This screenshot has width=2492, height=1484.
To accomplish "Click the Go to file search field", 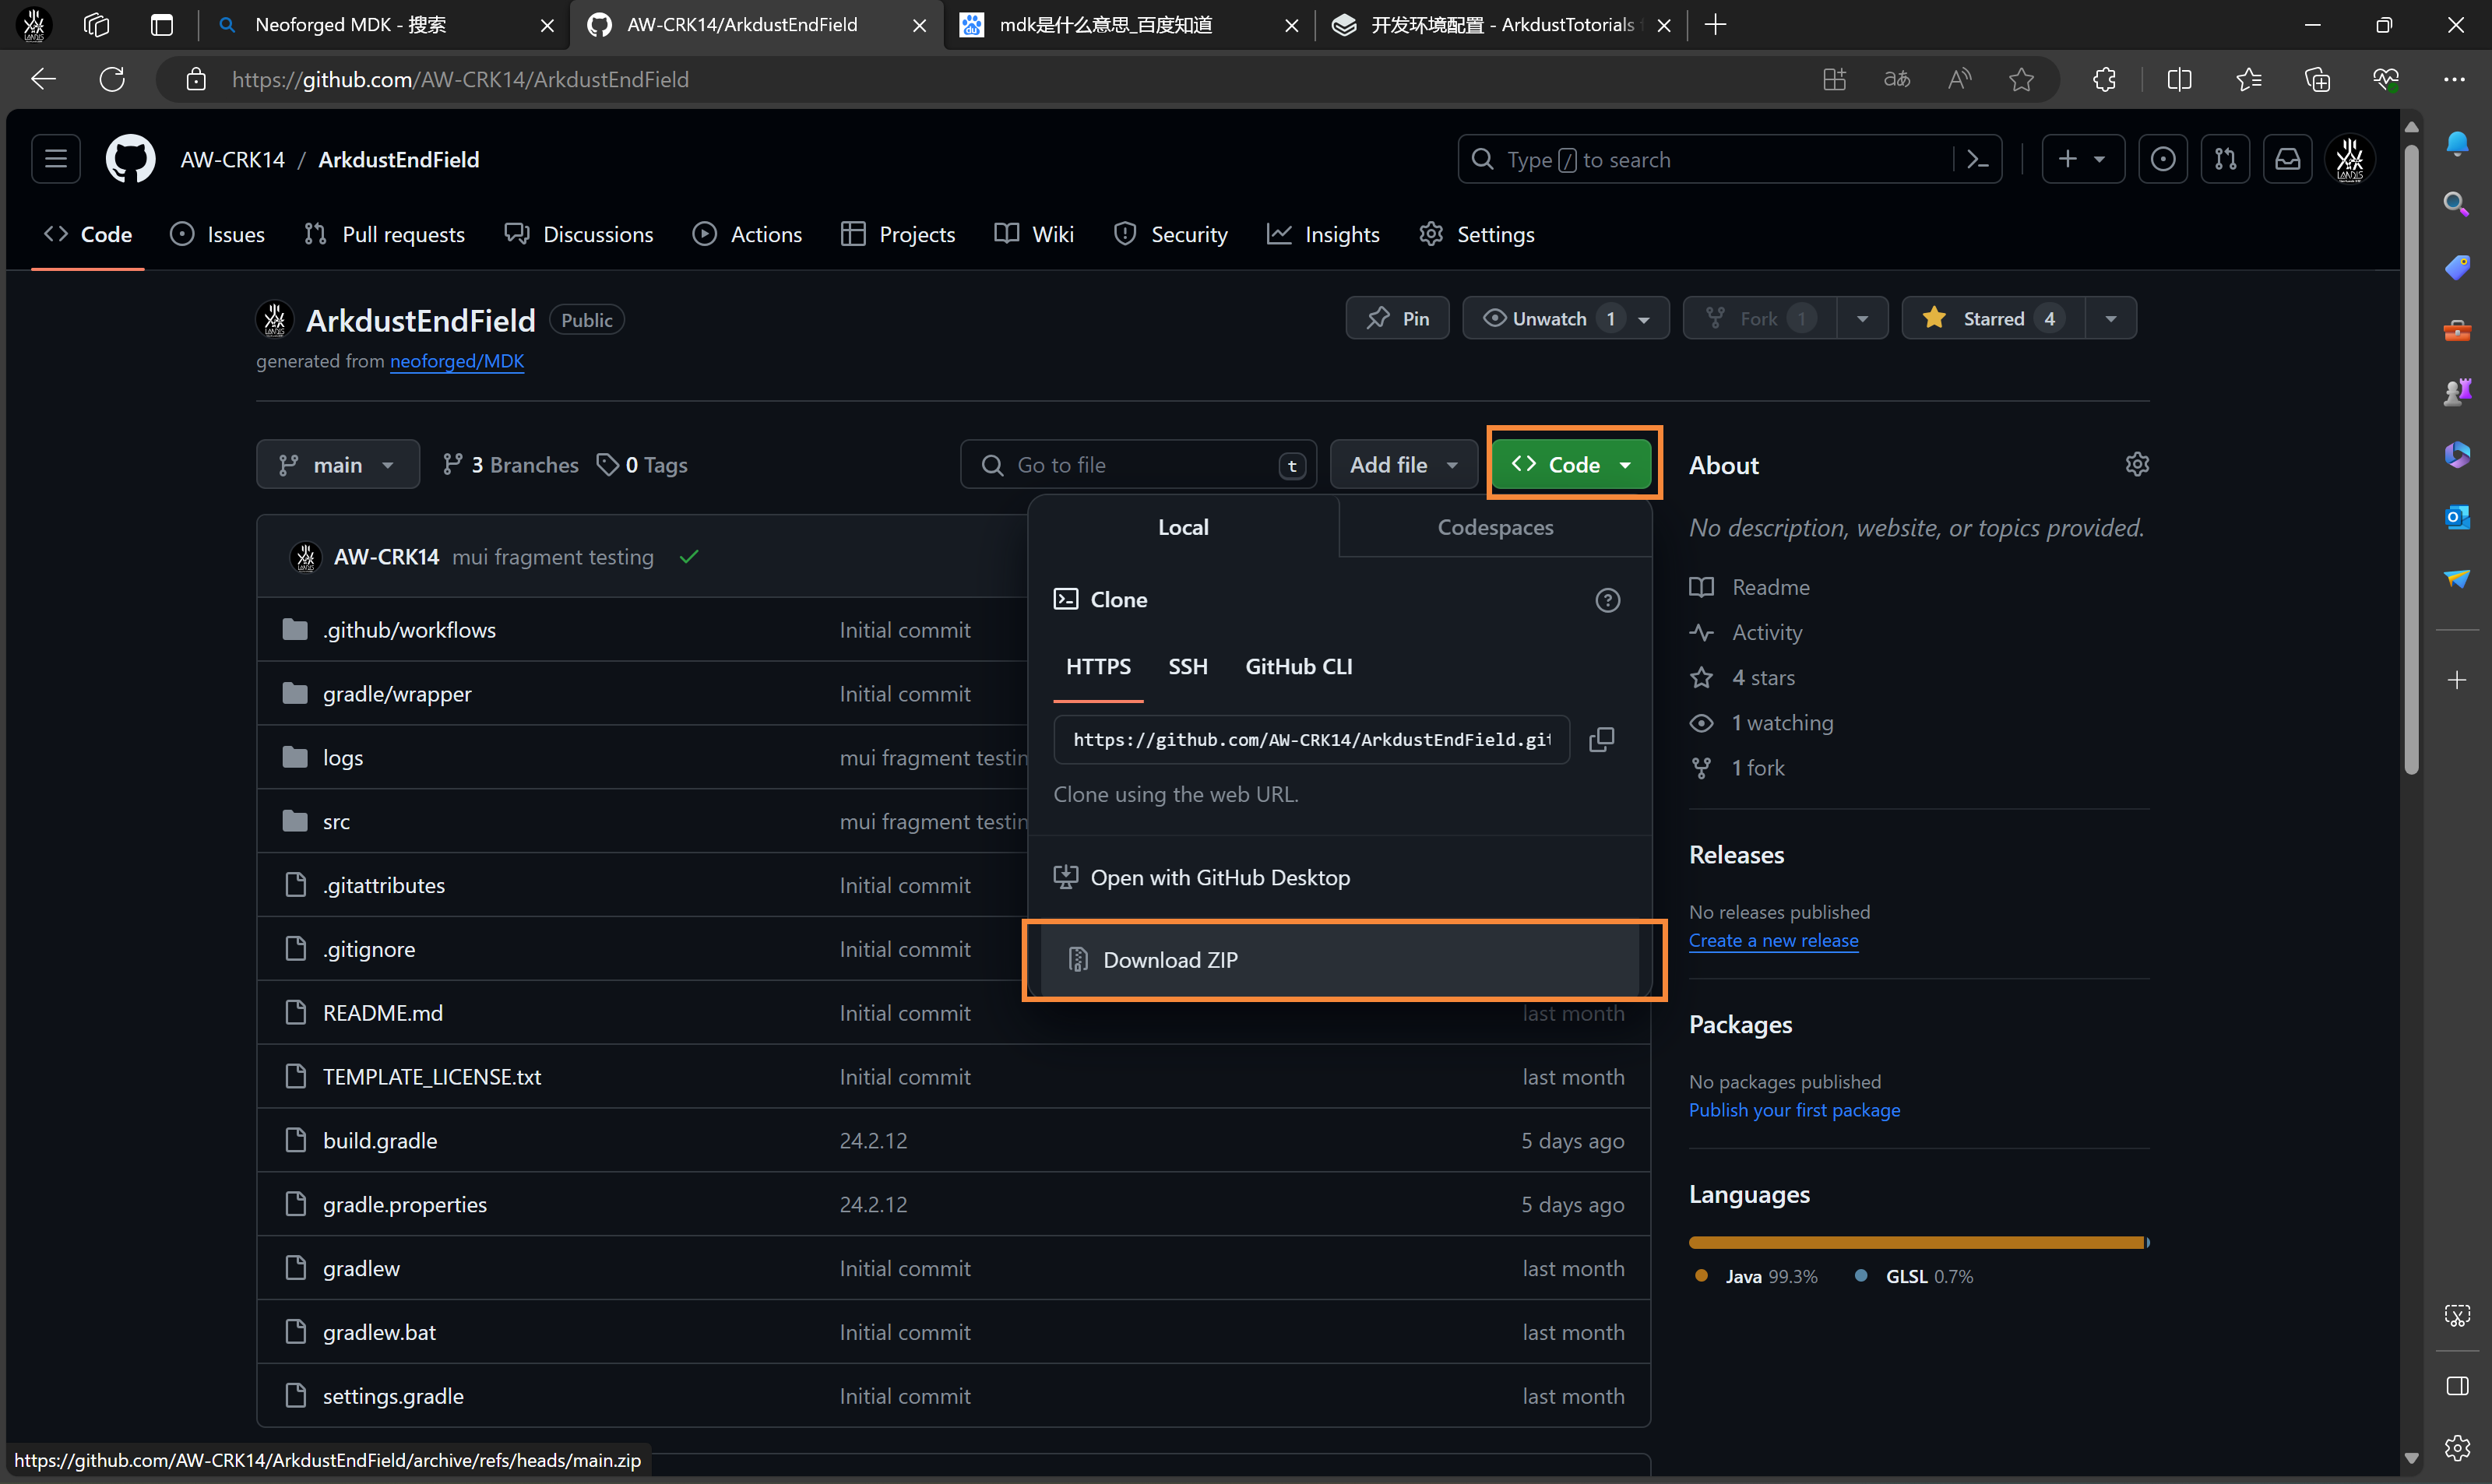I will pyautogui.click(x=1138, y=465).
